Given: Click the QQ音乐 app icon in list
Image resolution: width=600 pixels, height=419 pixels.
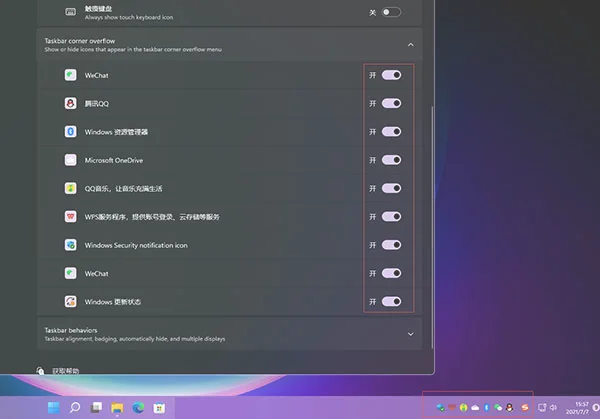Looking at the screenshot, I should [x=71, y=188].
